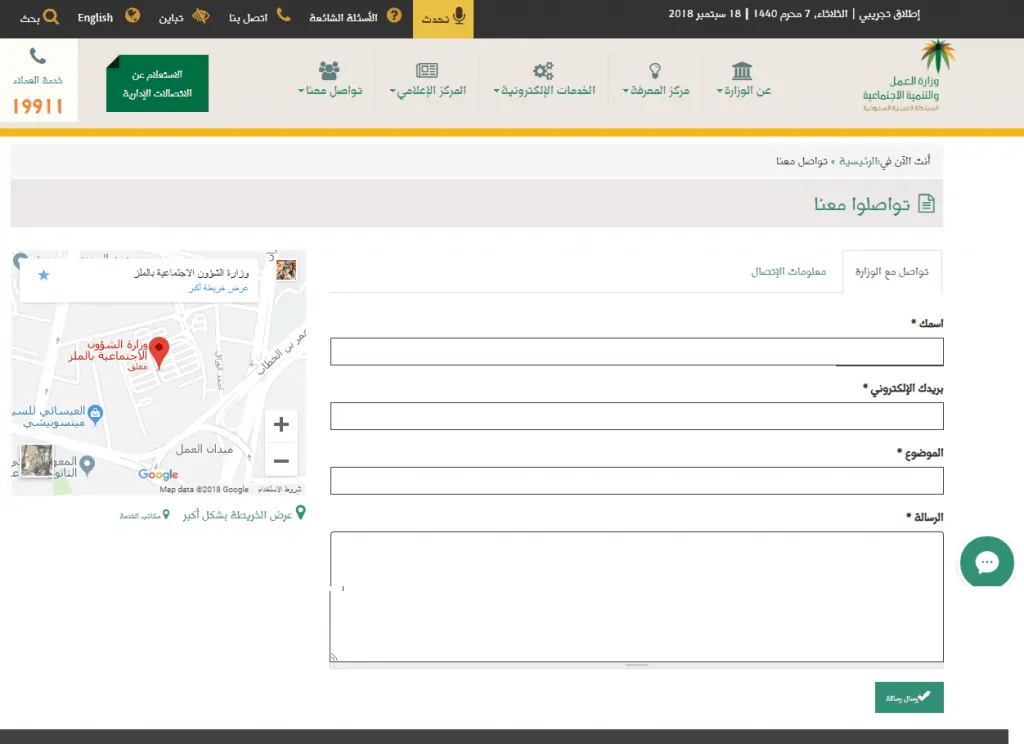Expand the المركز الإعلامي menu
Viewport: 1024px width, 744px height.
pos(428,90)
